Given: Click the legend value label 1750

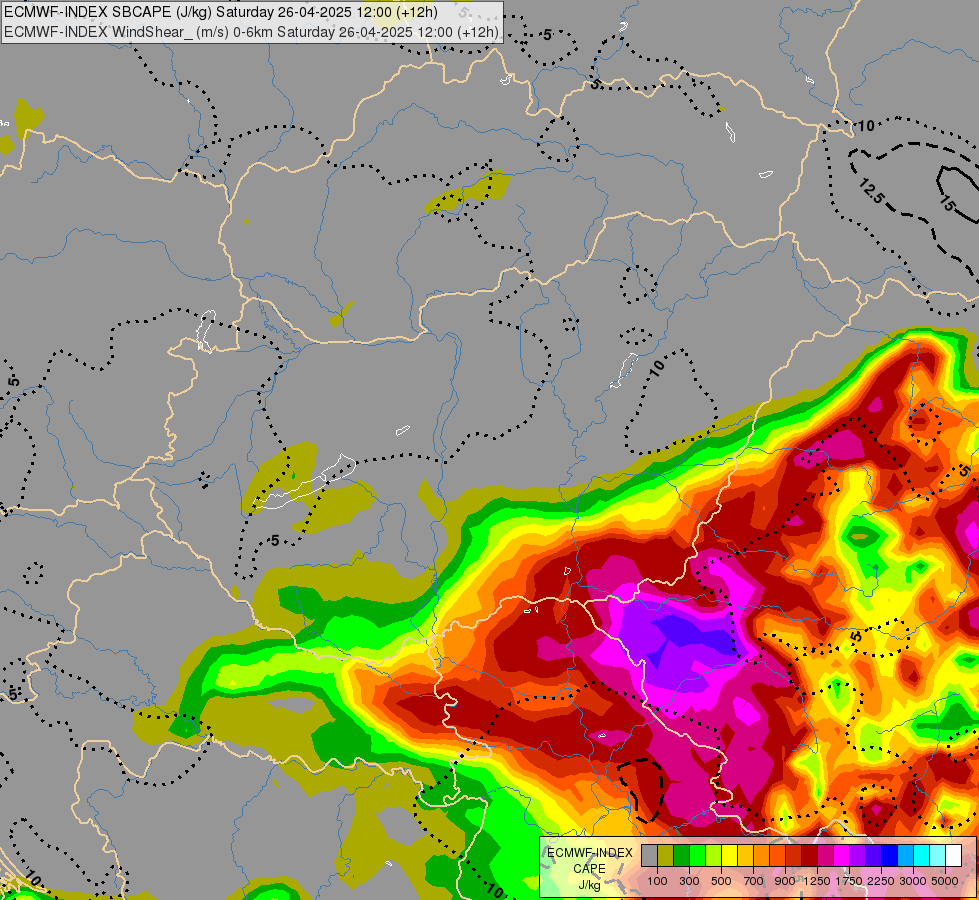Looking at the screenshot, I should (849, 881).
